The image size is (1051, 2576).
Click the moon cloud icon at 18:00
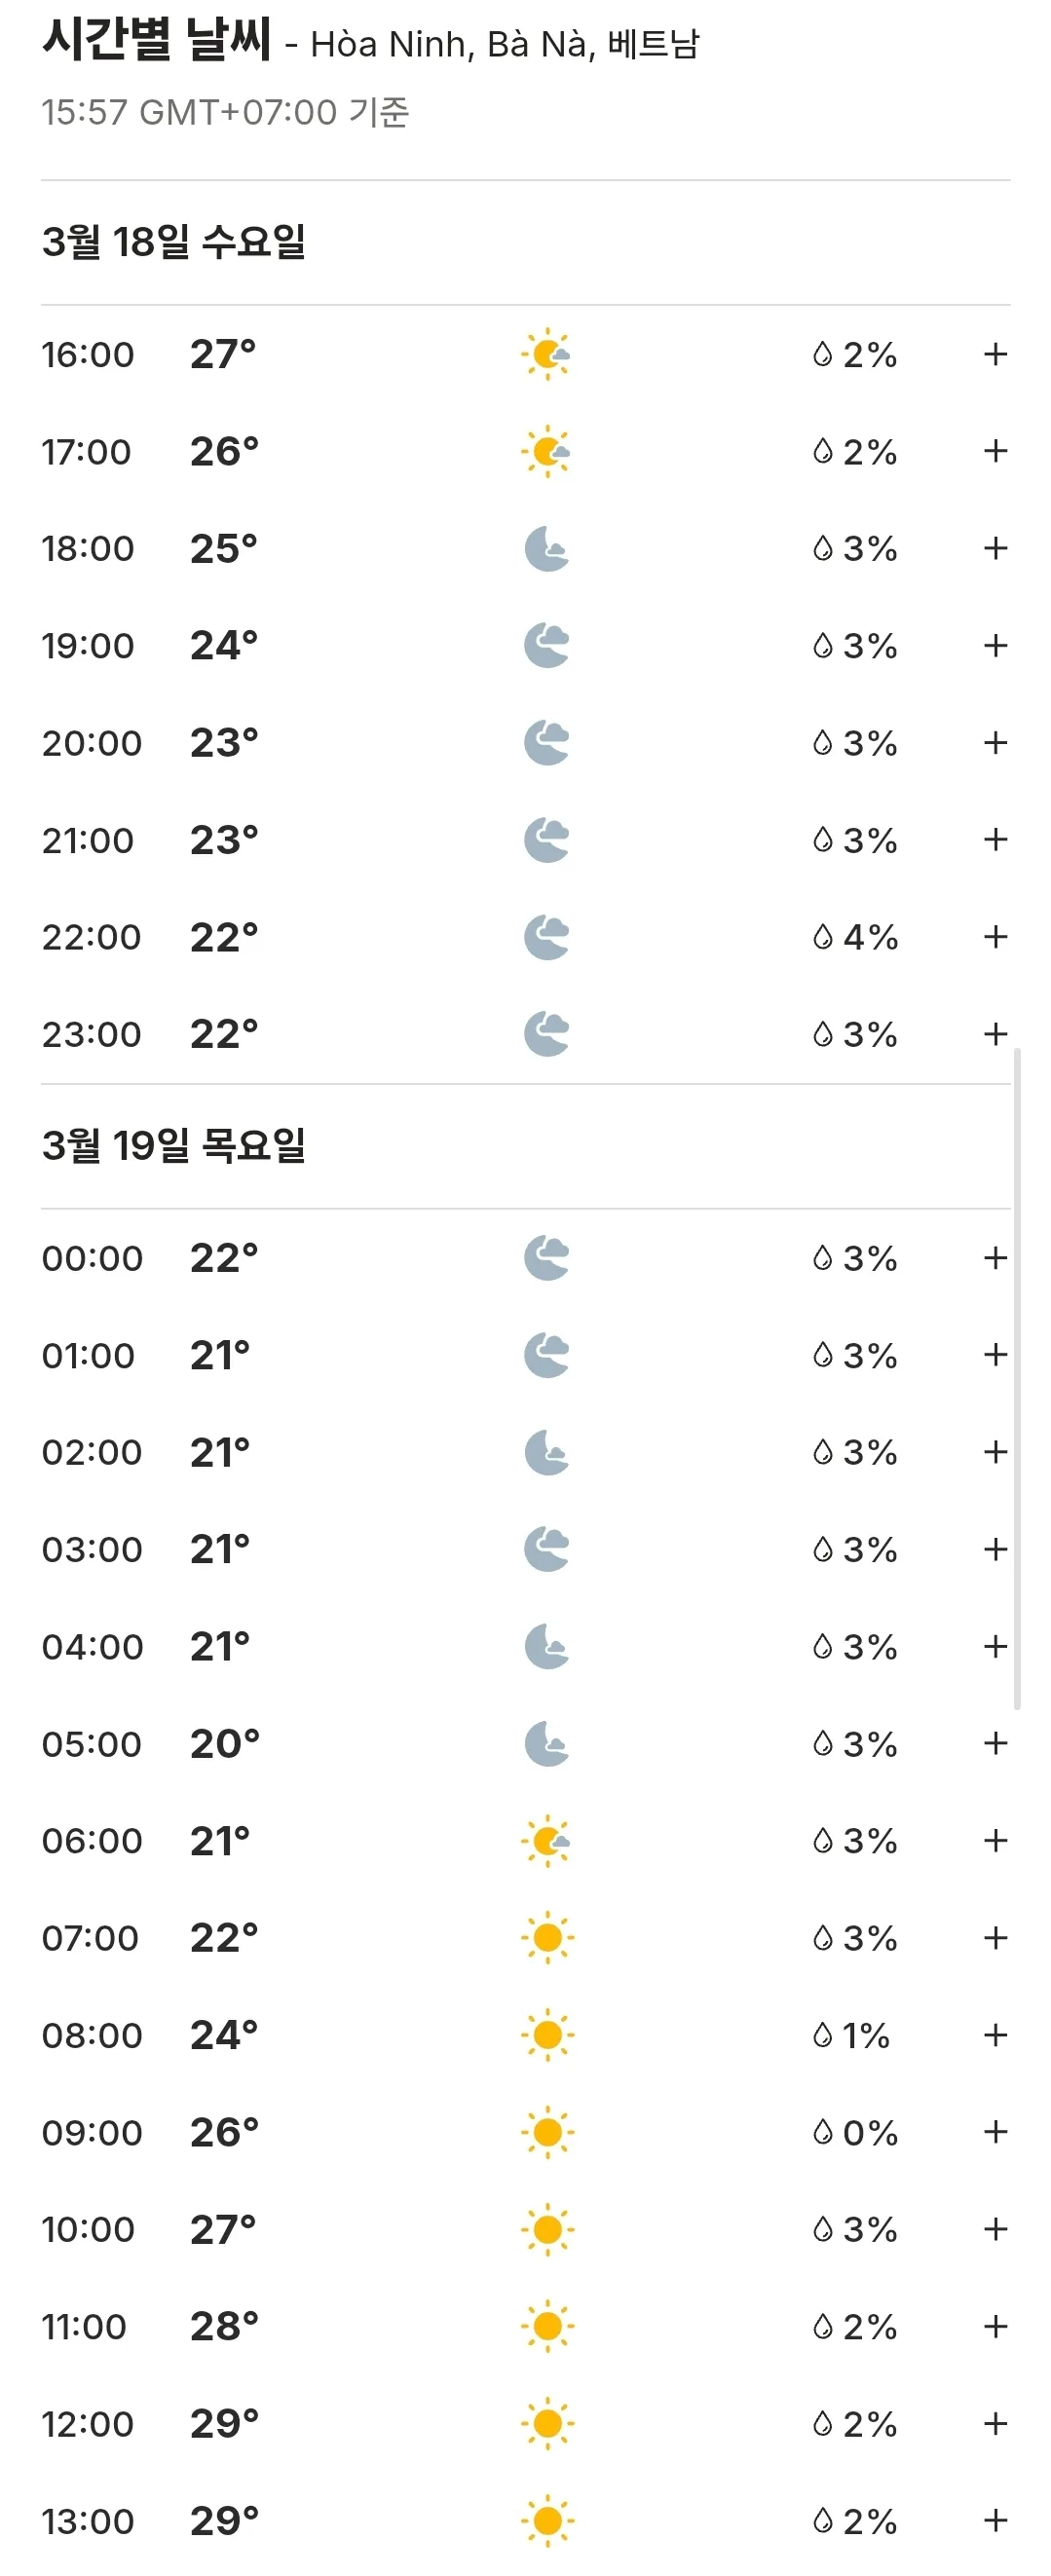click(546, 549)
